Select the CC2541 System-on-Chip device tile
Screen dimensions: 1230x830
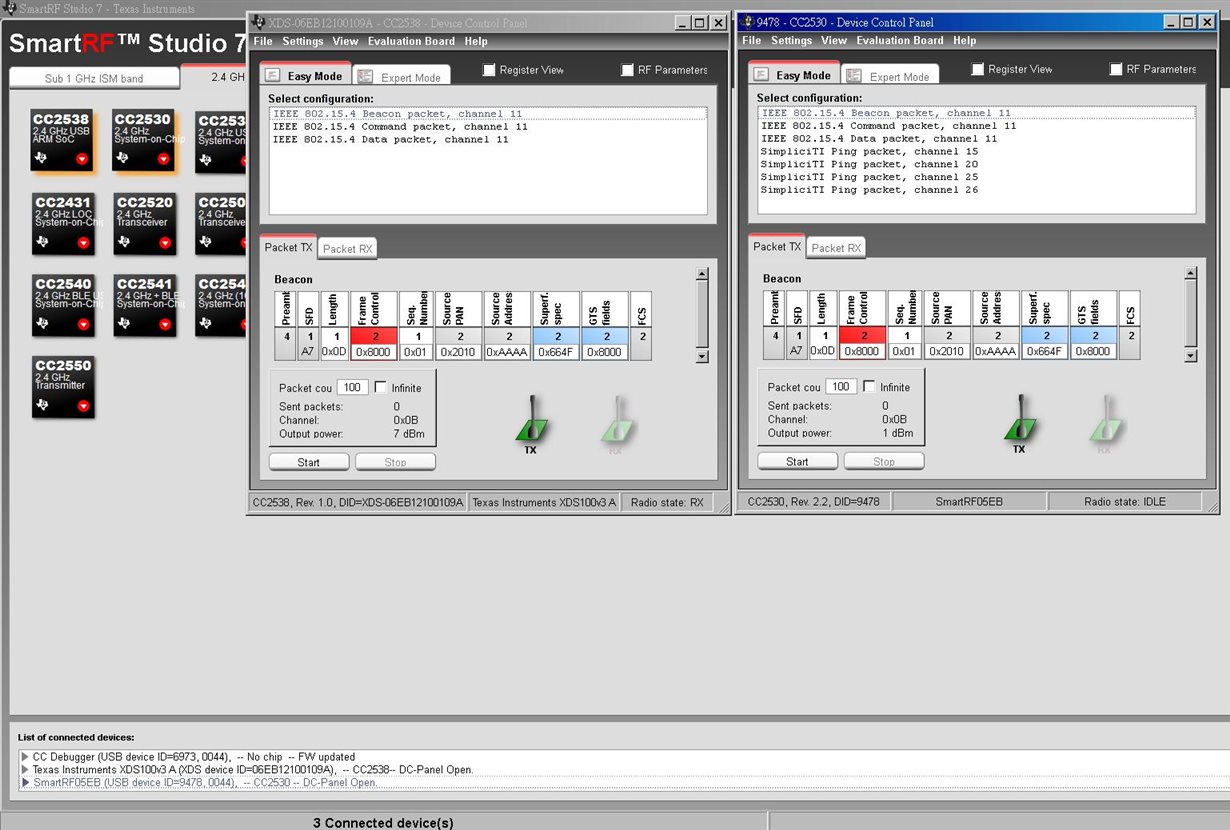[145, 306]
